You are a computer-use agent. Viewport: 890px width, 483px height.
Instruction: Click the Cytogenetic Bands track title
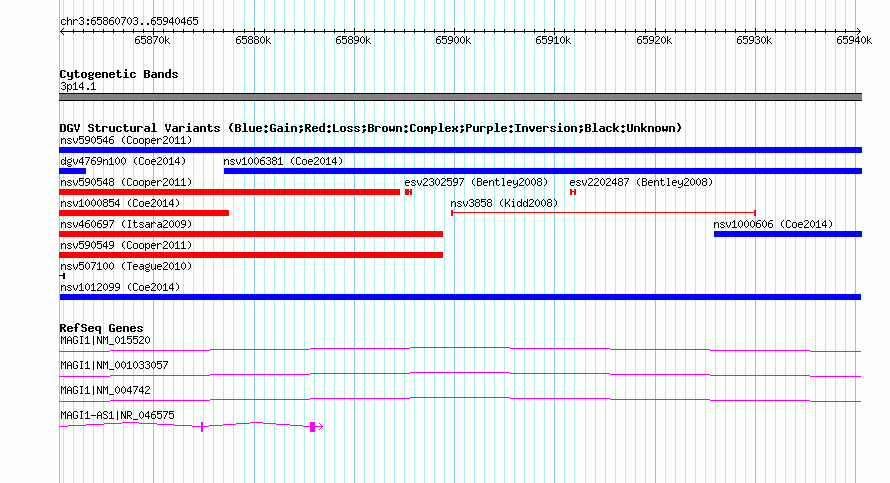click(119, 74)
